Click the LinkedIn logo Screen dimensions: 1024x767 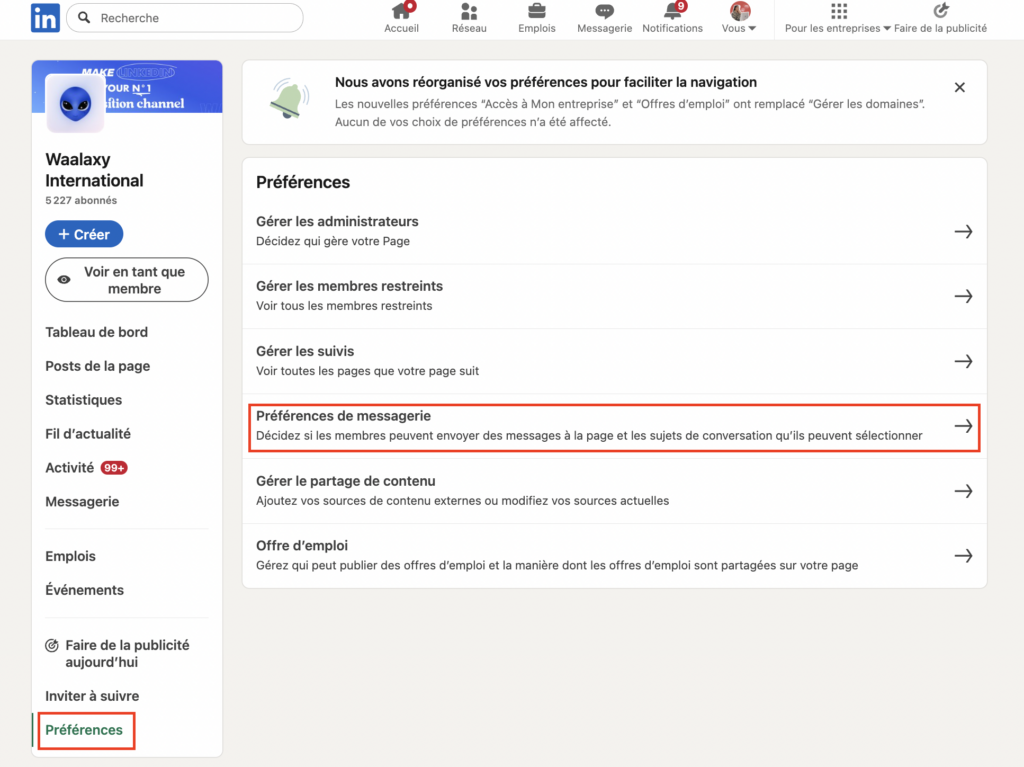coord(45,18)
